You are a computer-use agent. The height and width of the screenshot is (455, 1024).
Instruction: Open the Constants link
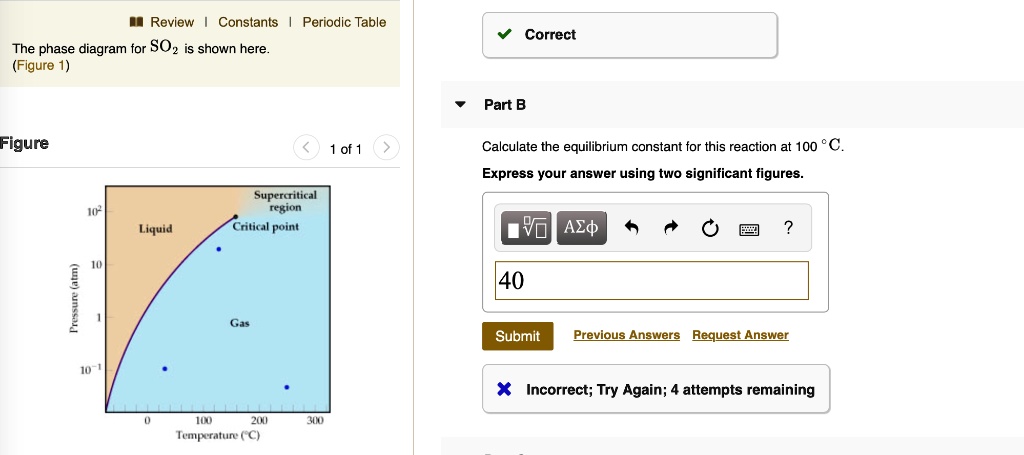pos(248,22)
